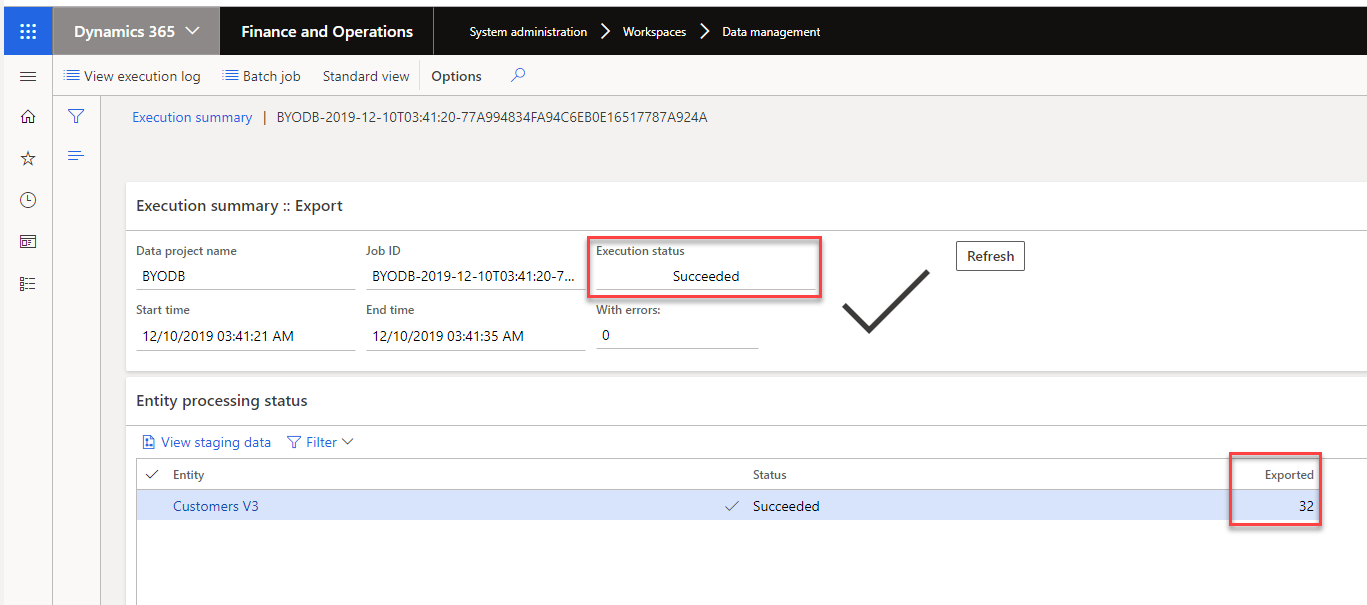The image size is (1367, 605).
Task: Open the Batch job action
Action: tap(261, 76)
